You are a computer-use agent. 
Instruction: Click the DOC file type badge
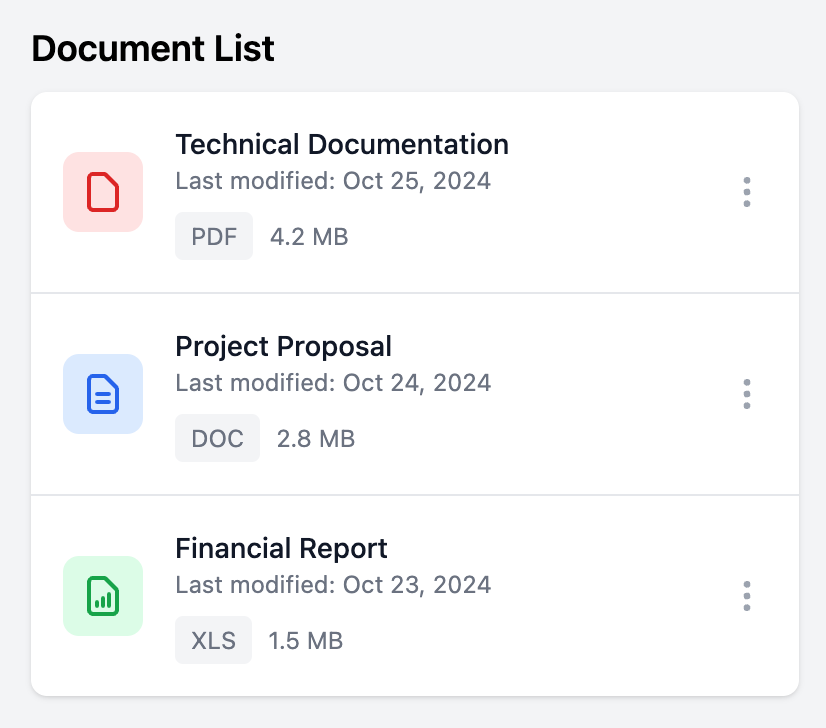click(218, 438)
